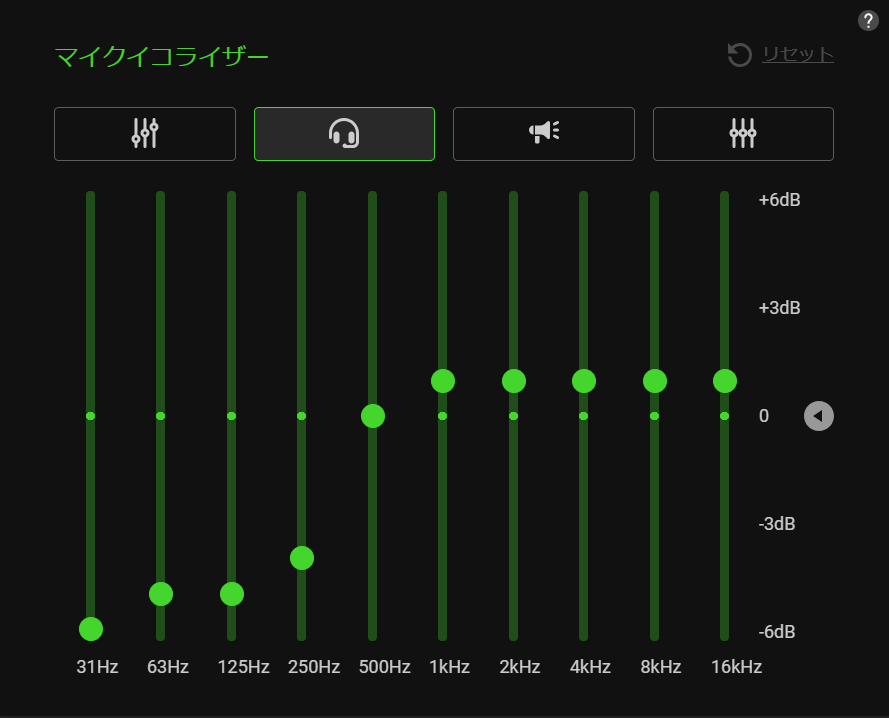The height and width of the screenshot is (718, 889).
Task: Click the gray arrow next to 0
Action: pyautogui.click(x=818, y=416)
